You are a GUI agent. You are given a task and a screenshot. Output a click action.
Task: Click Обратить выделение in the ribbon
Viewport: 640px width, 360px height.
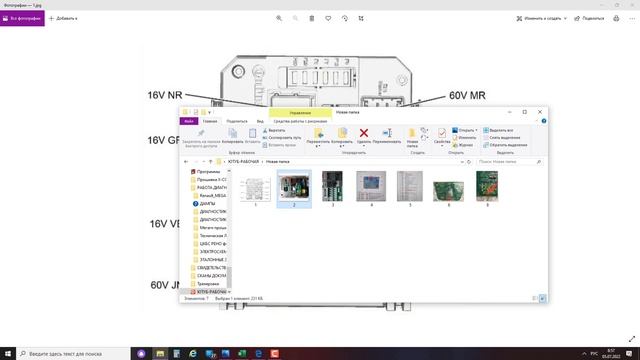tap(505, 145)
